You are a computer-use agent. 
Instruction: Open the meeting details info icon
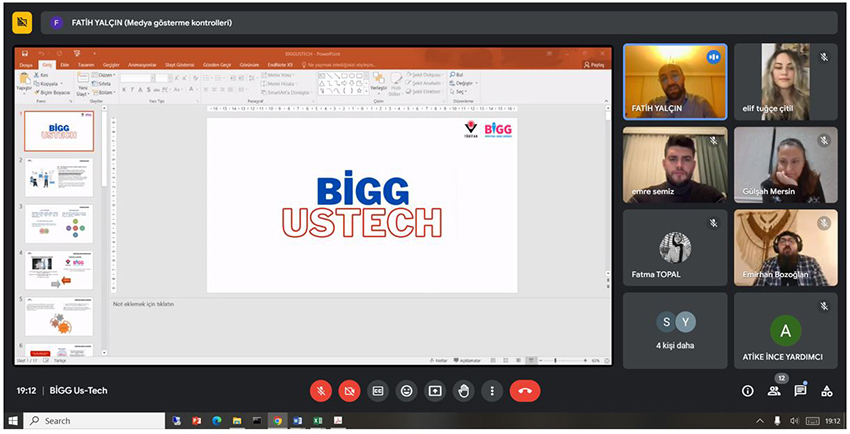click(747, 391)
